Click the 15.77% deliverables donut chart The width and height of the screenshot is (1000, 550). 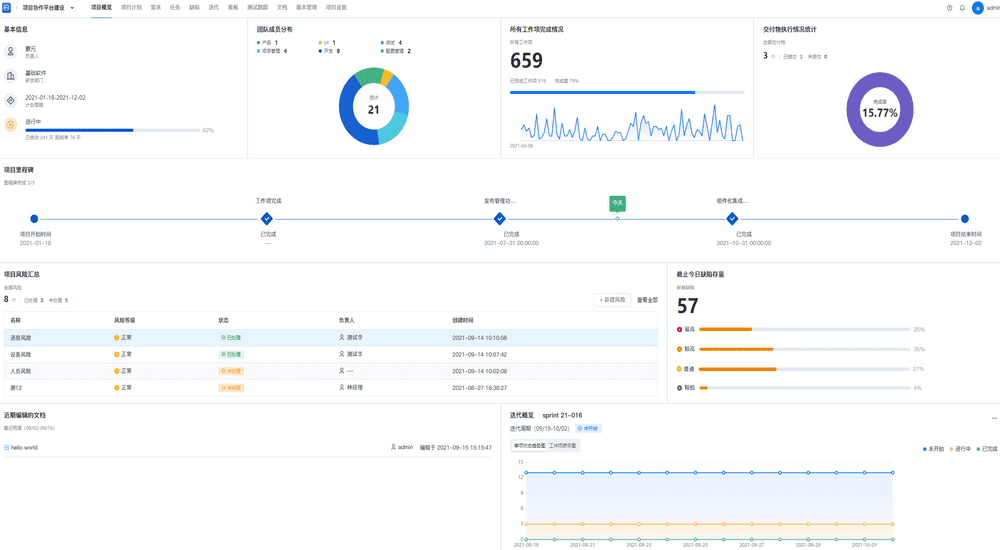[880, 110]
